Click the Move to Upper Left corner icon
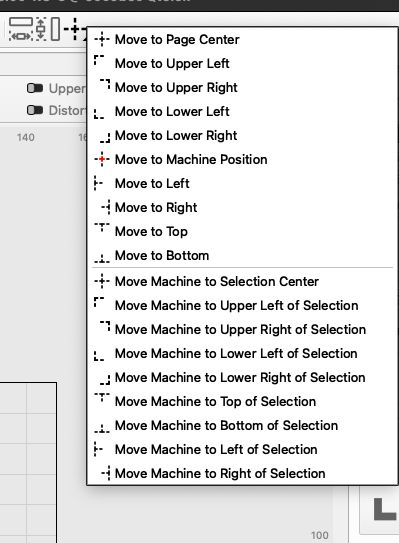 (x=99, y=60)
